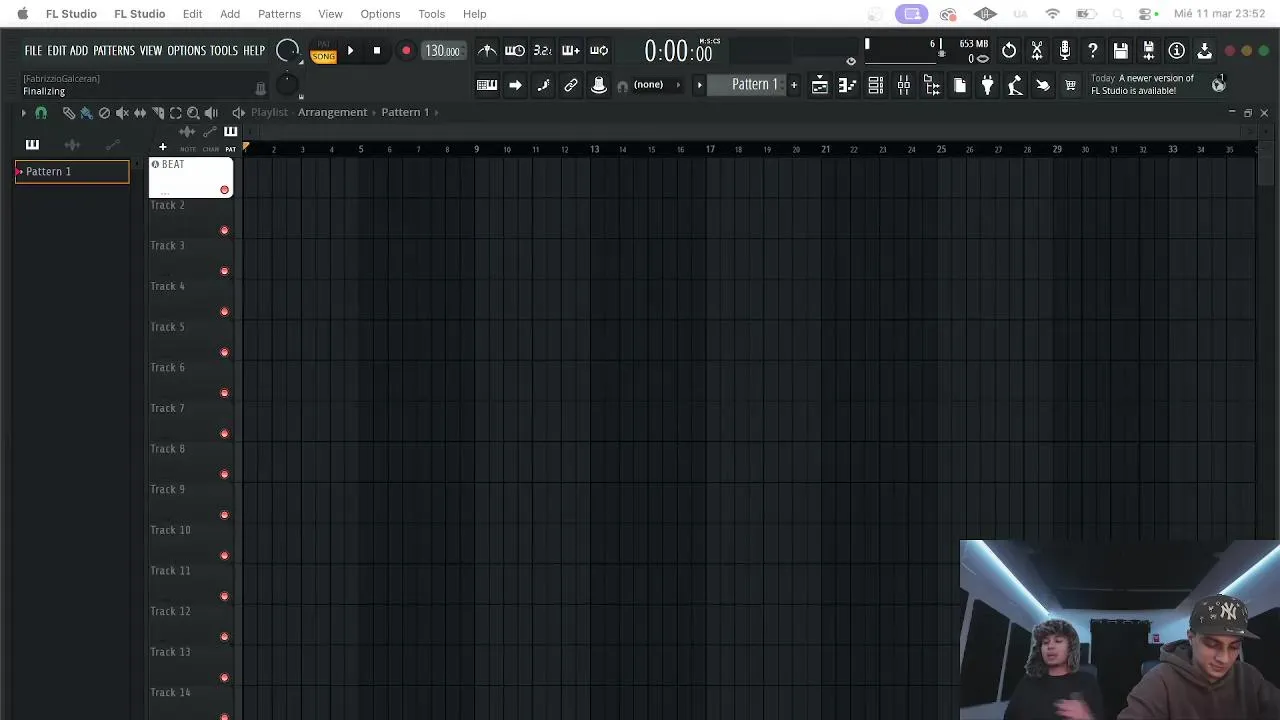Select the playlist slip tool
Screen dimensions: 1280x720
tap(140, 113)
